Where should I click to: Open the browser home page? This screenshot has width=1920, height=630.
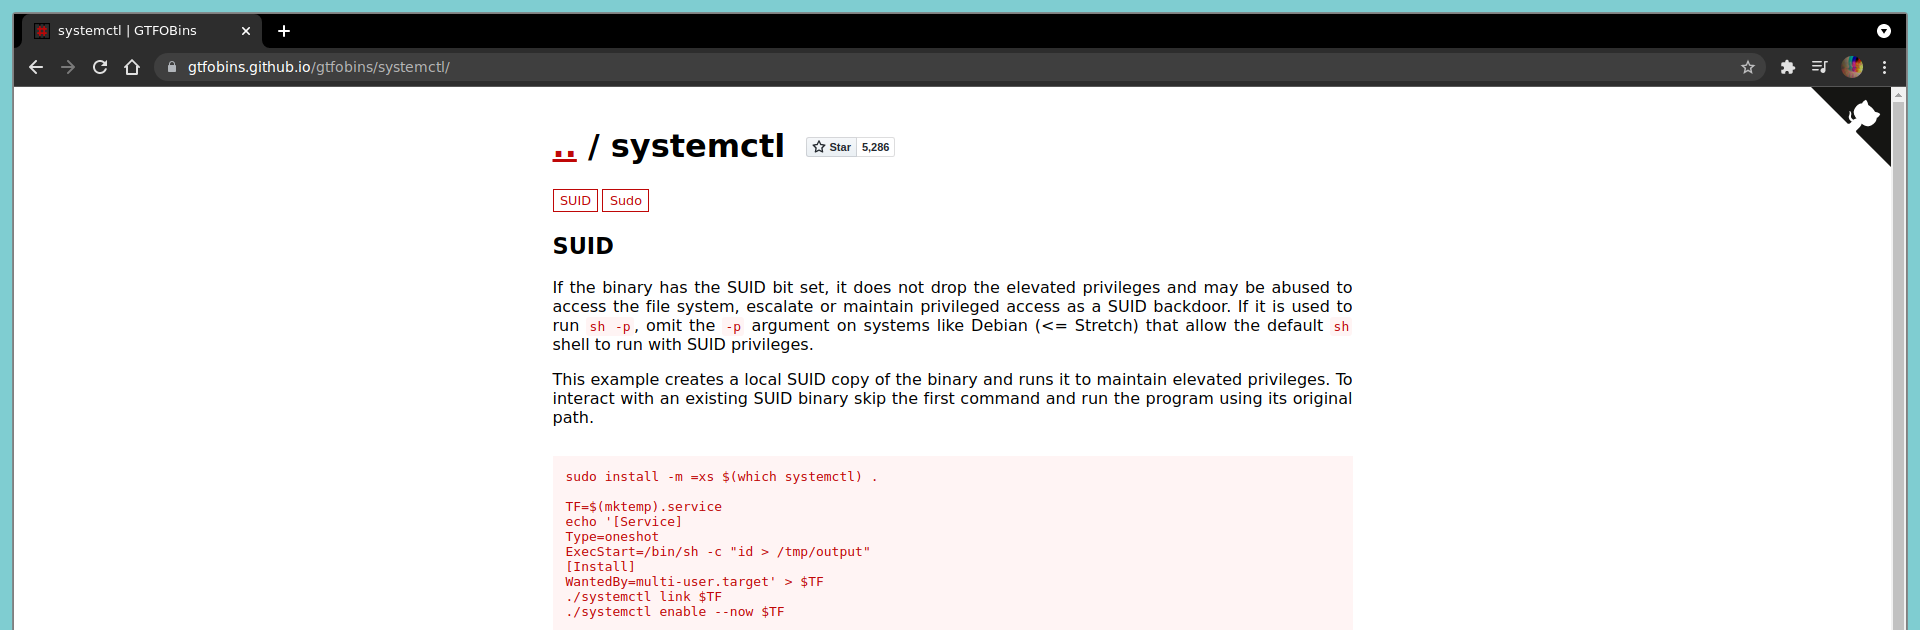(x=132, y=67)
